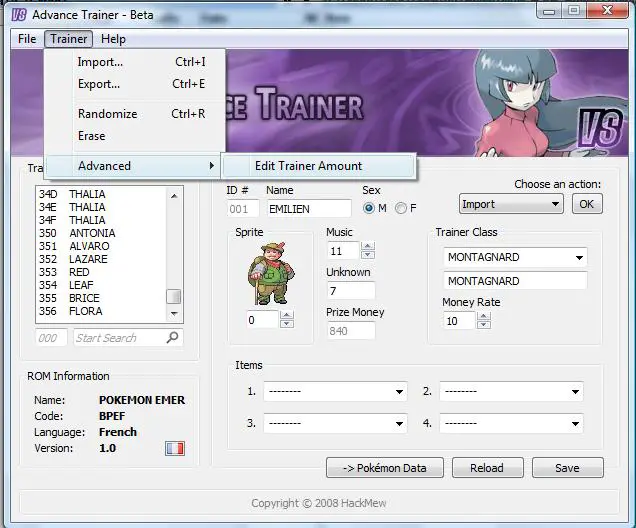Click the 000 ID search field
This screenshot has height=528, width=636.
click(x=51, y=338)
